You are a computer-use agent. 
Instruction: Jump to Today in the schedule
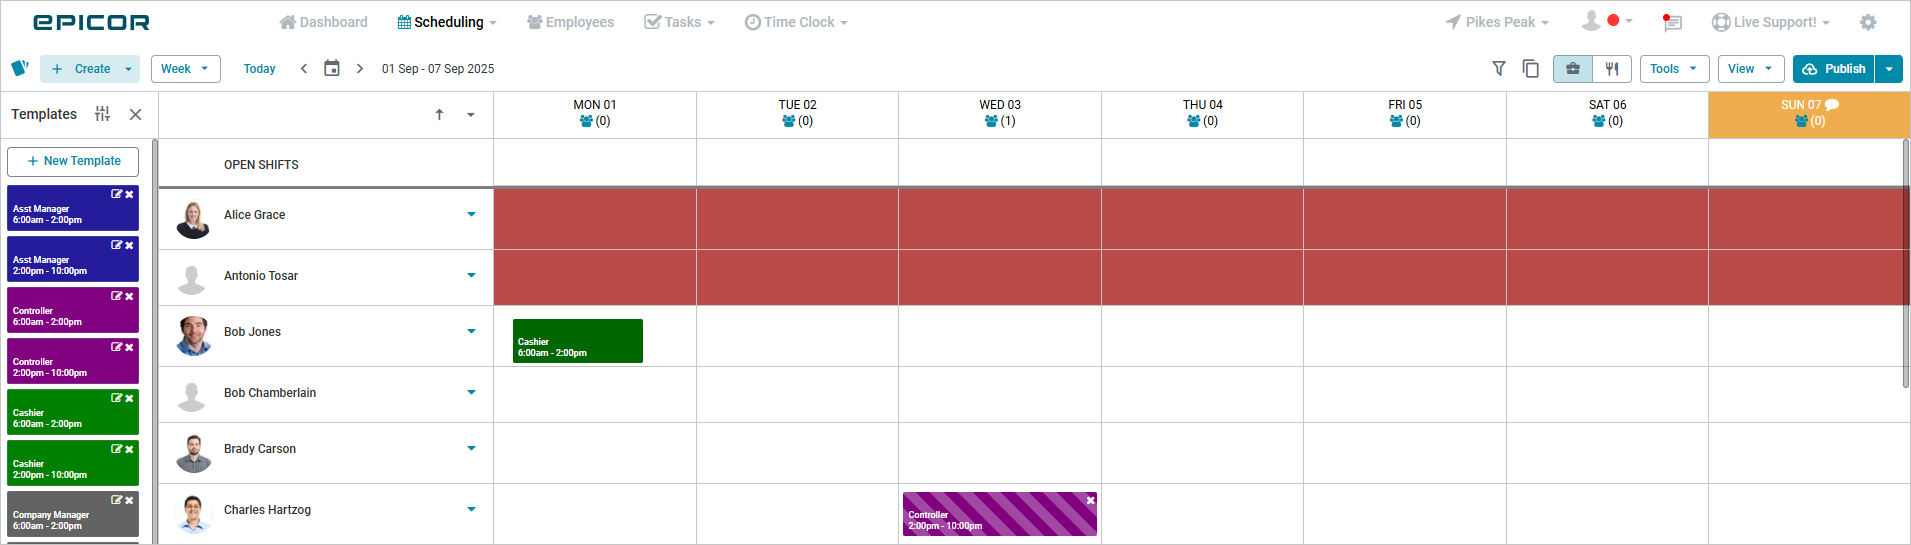259,69
